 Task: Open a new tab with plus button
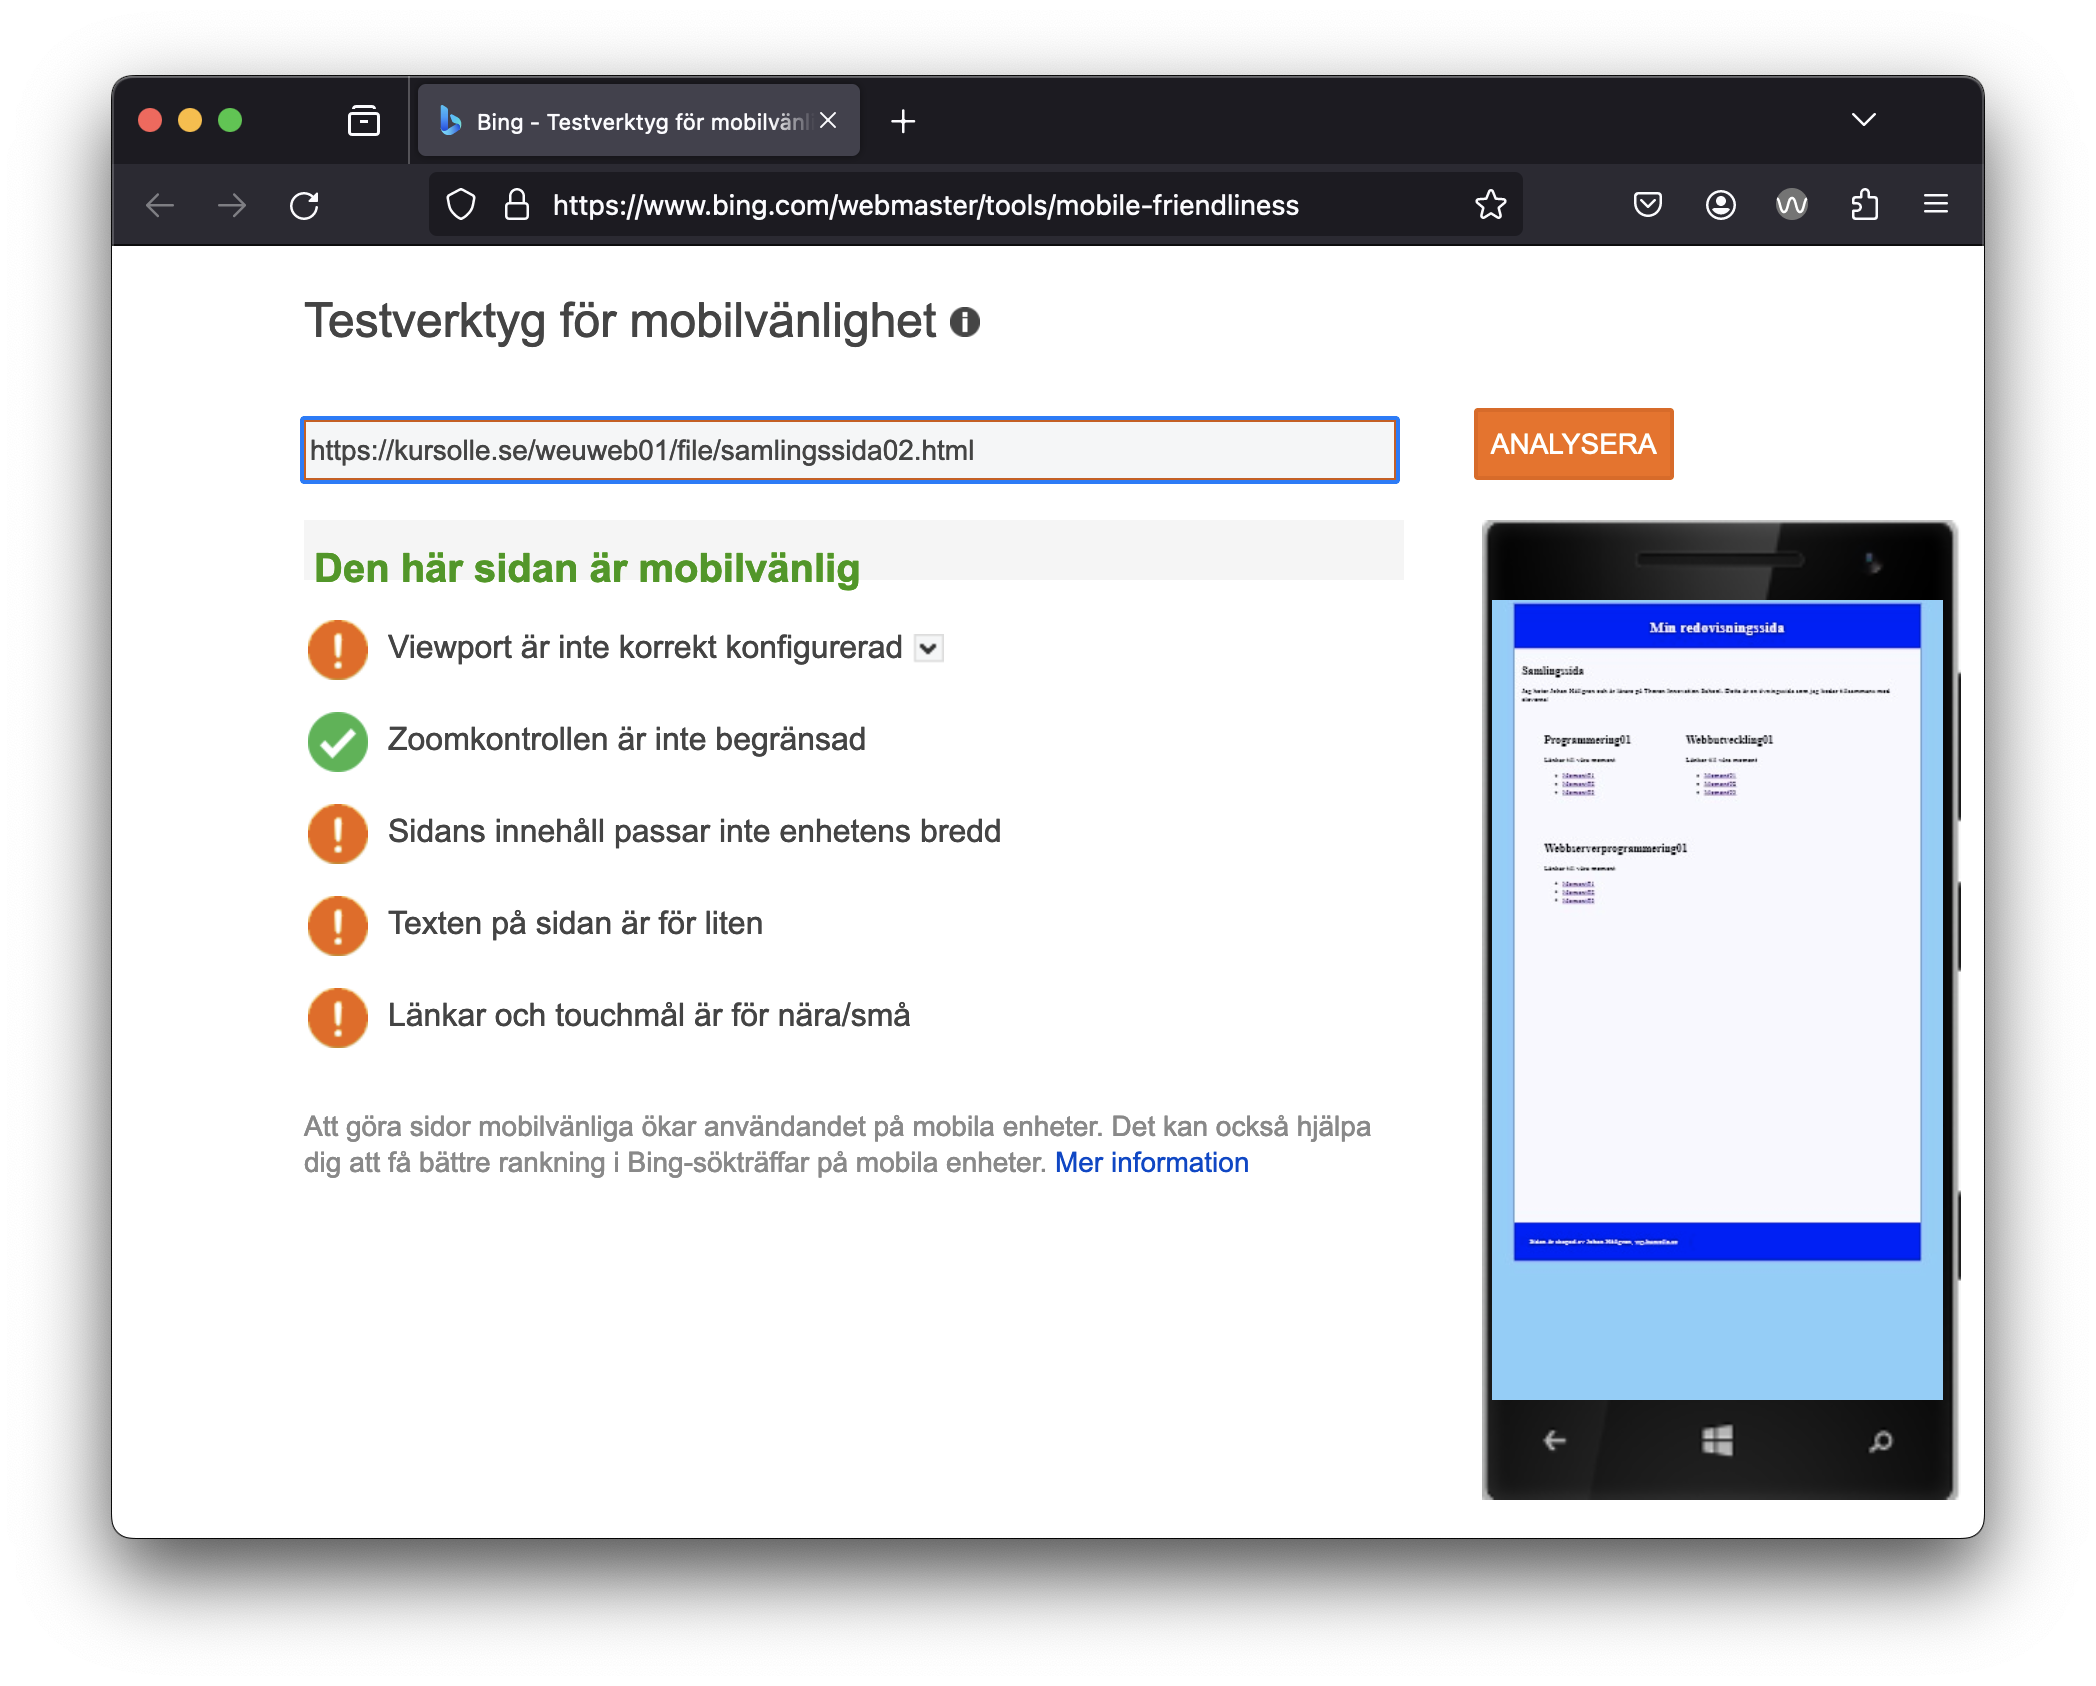(903, 121)
